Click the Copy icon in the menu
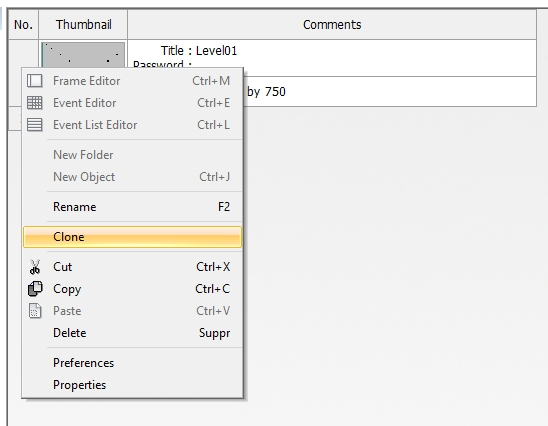 (35, 289)
